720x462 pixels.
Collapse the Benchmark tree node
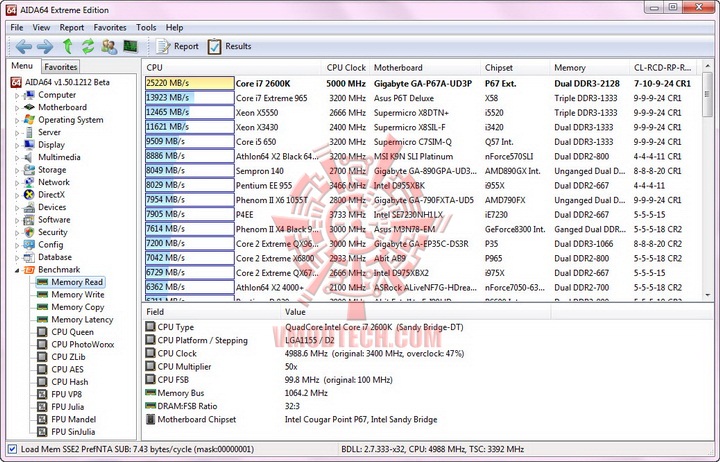pyautogui.click(x=17, y=270)
